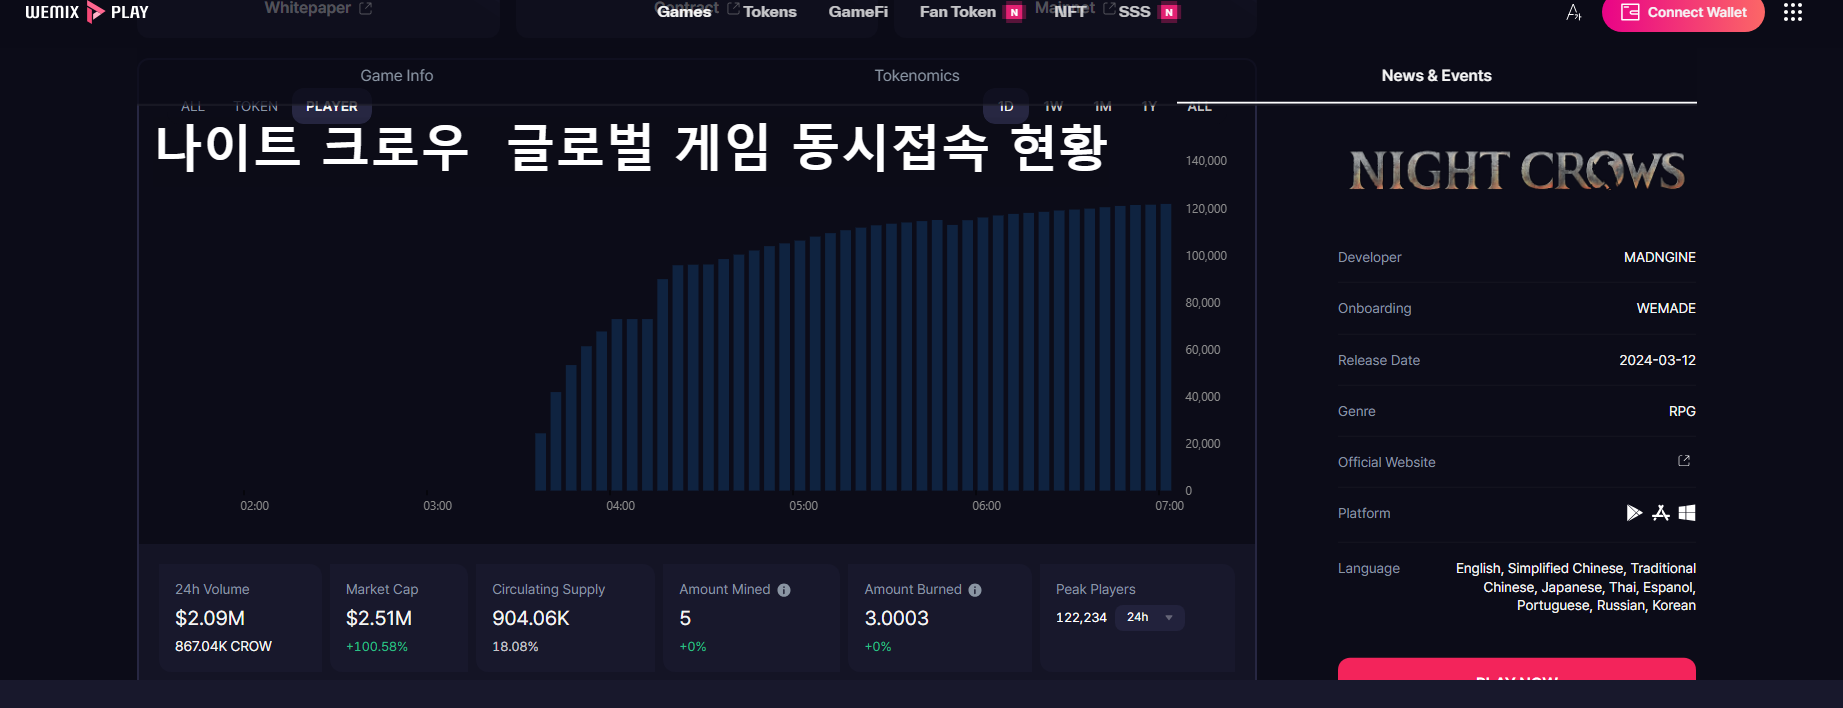
Task: Open the GameFi menu item
Action: click(858, 12)
